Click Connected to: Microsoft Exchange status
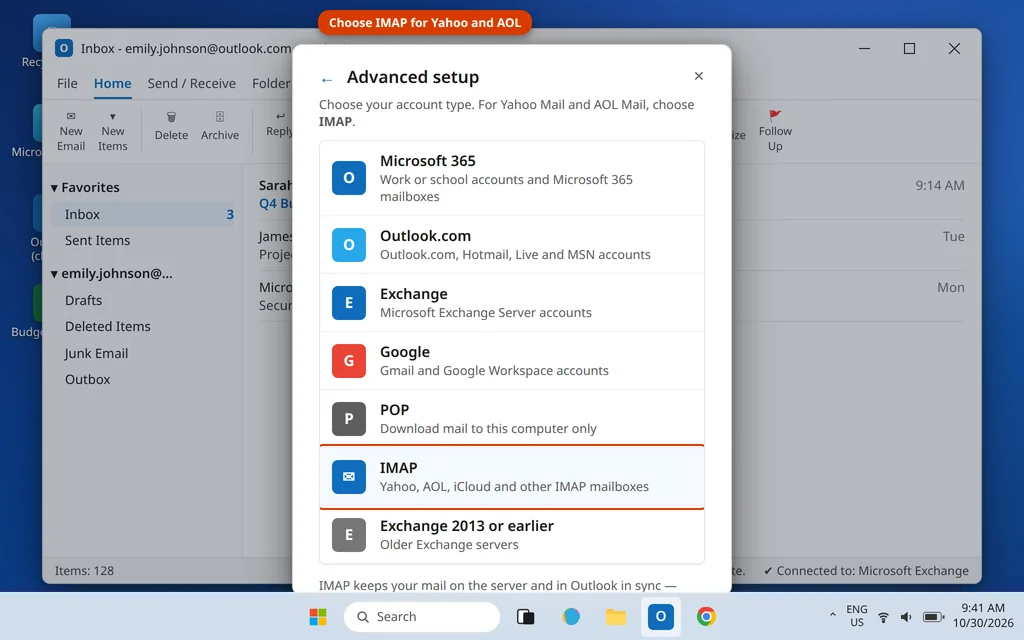The image size is (1024, 640). tap(866, 571)
